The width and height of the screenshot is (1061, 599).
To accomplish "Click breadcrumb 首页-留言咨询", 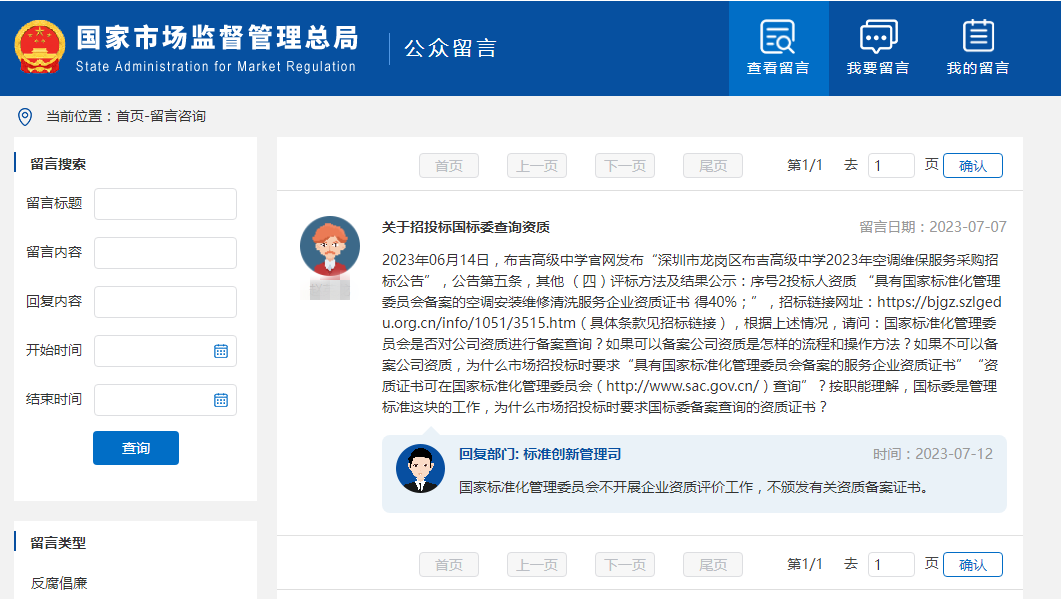I will [161, 116].
